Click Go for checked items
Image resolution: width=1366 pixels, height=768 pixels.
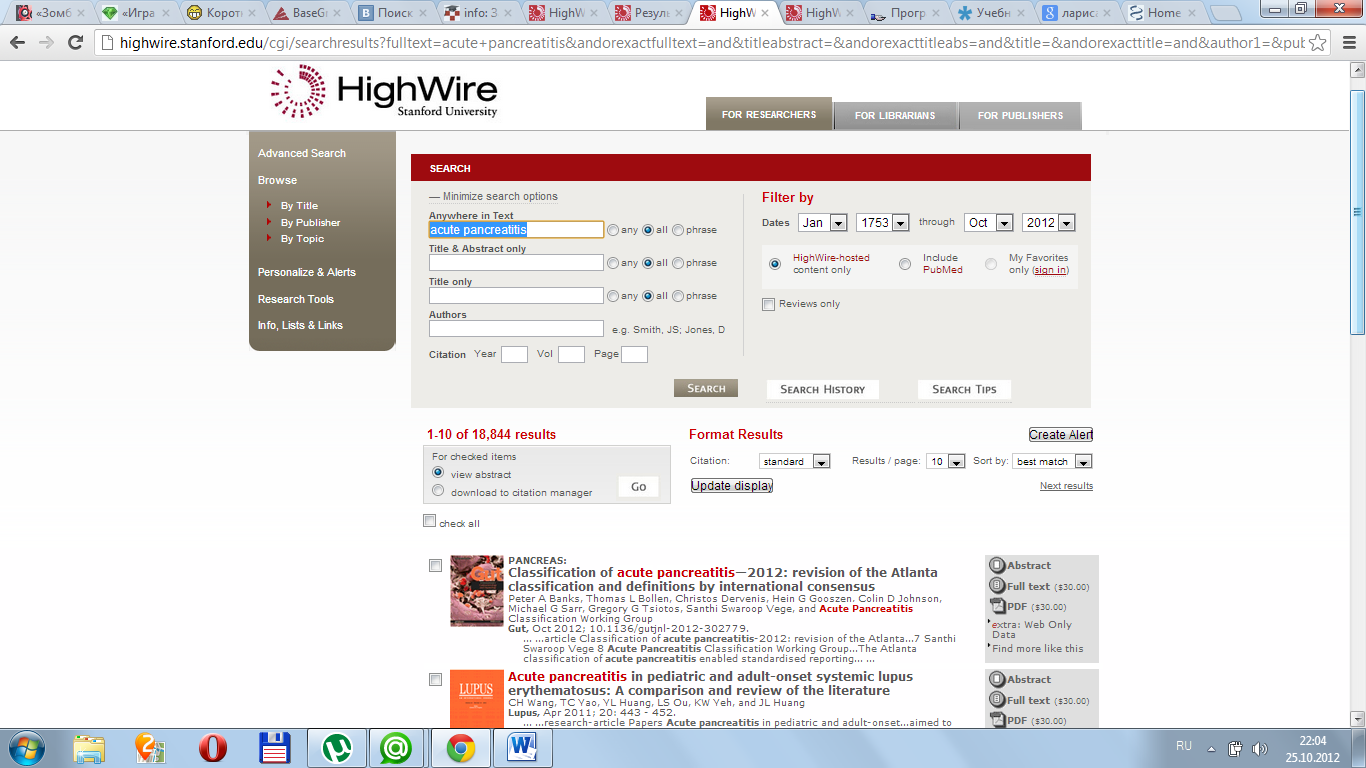[639, 487]
